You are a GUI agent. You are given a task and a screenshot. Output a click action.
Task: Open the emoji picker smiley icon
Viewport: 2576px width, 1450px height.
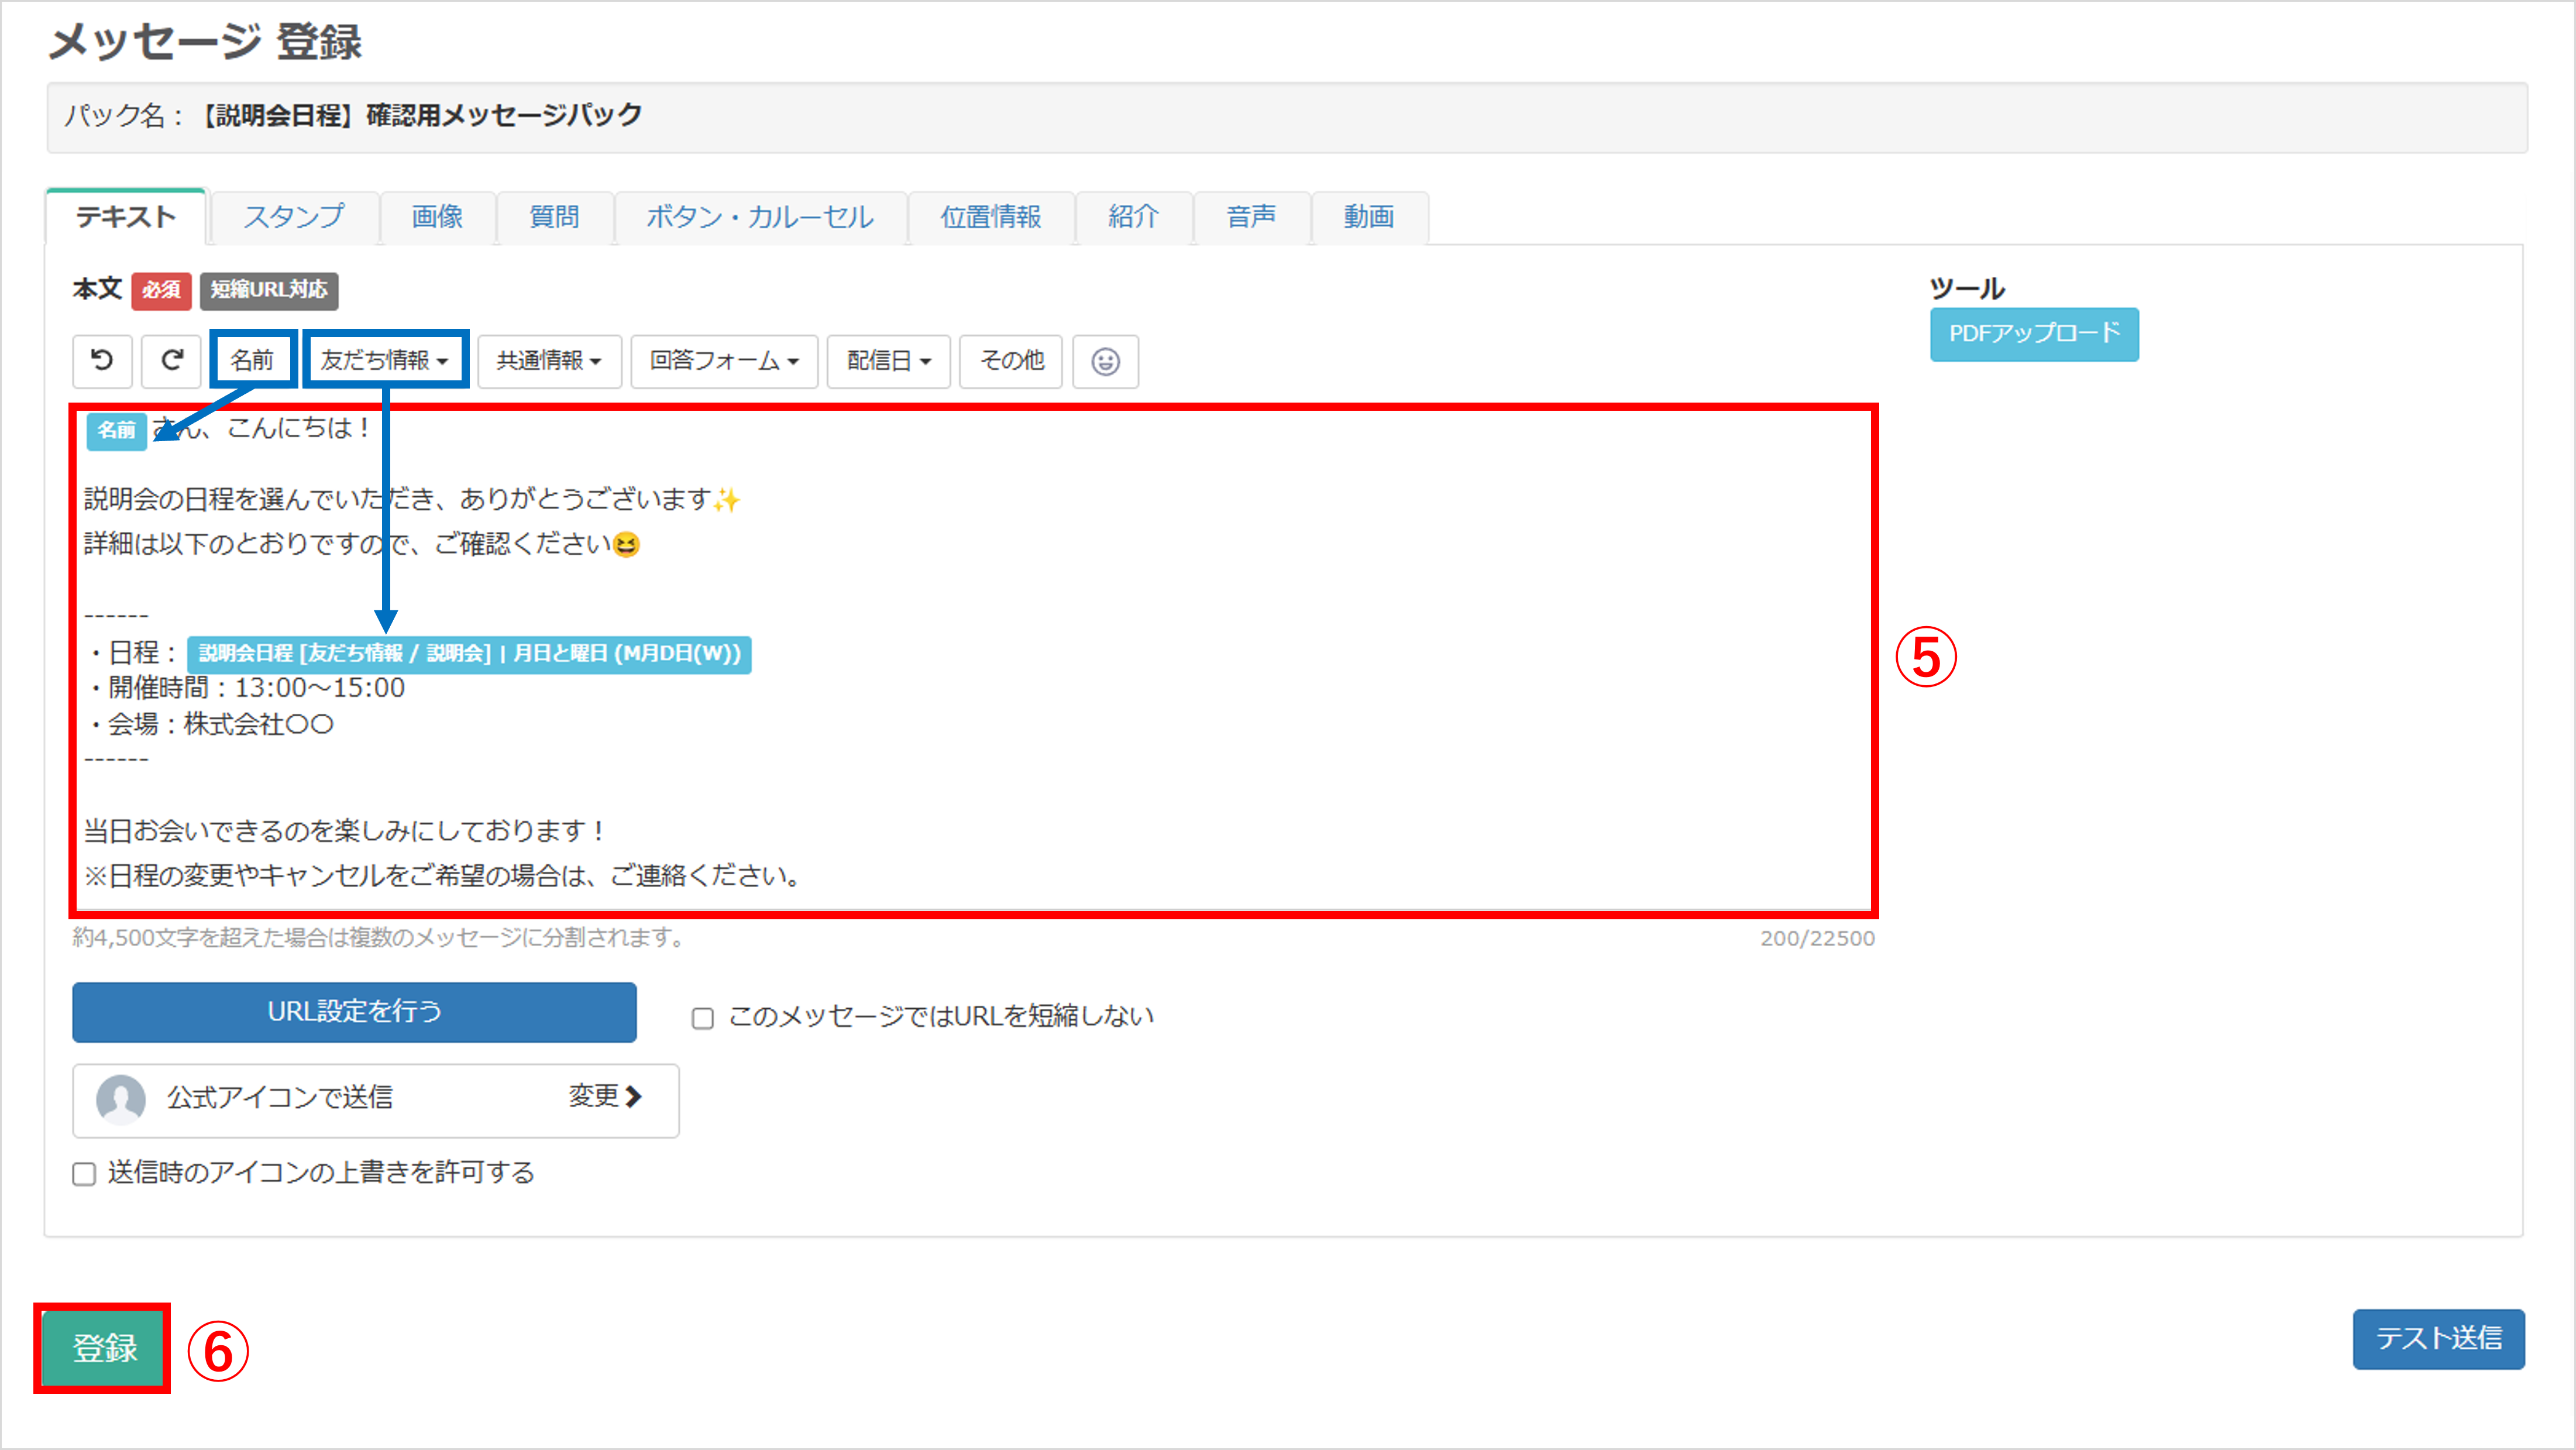pos(1105,361)
